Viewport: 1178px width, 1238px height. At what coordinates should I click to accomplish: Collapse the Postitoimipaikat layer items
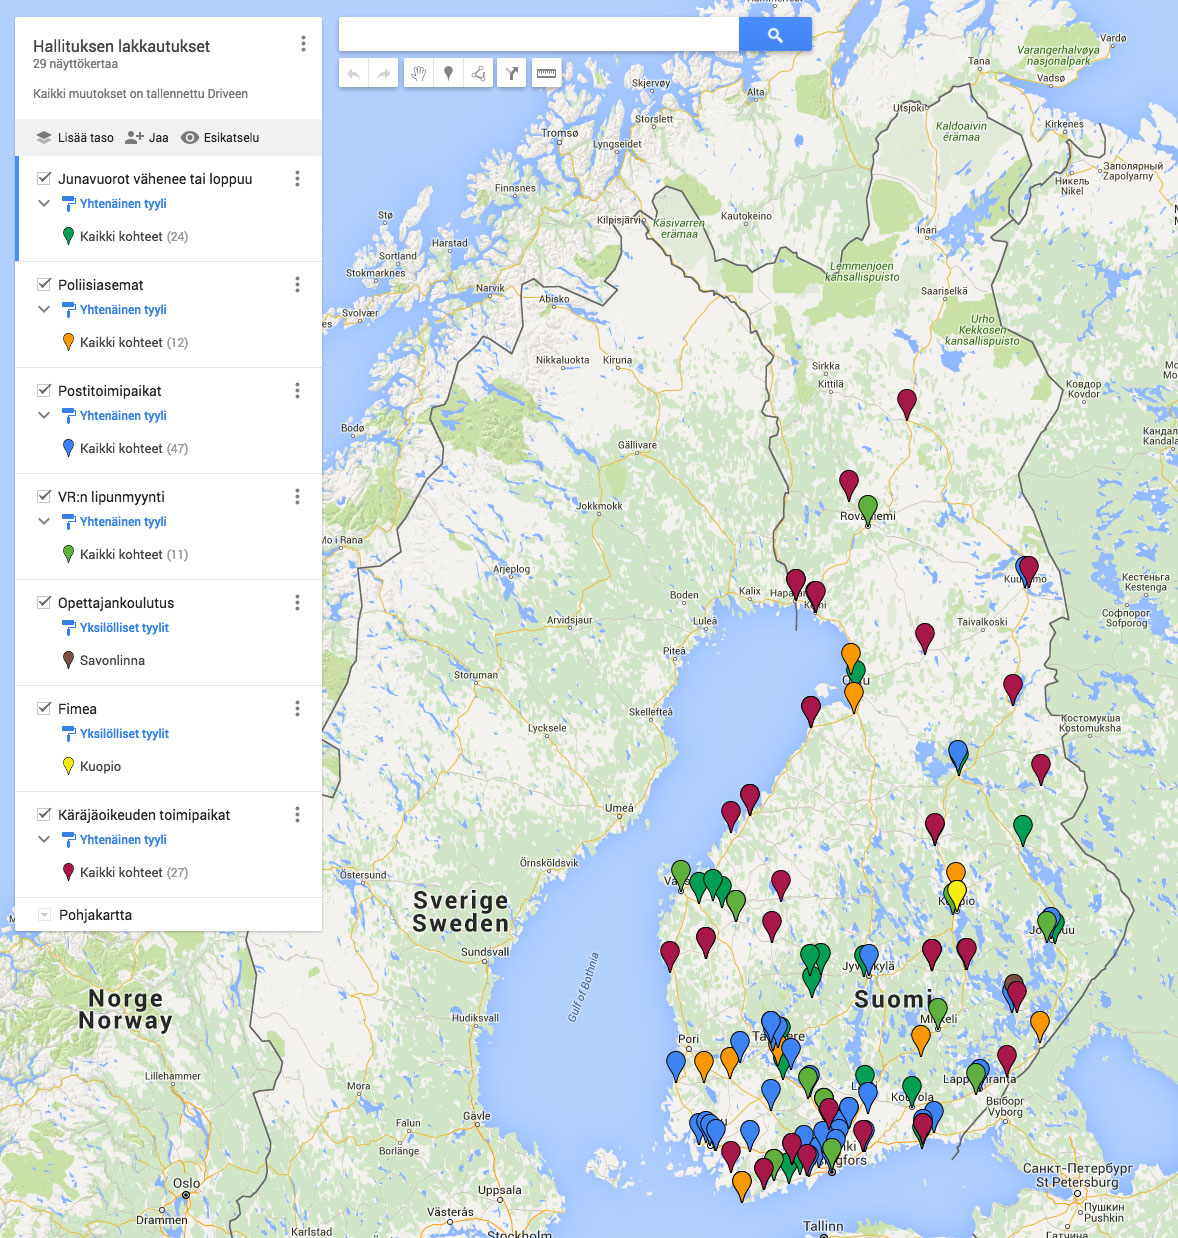click(x=44, y=415)
